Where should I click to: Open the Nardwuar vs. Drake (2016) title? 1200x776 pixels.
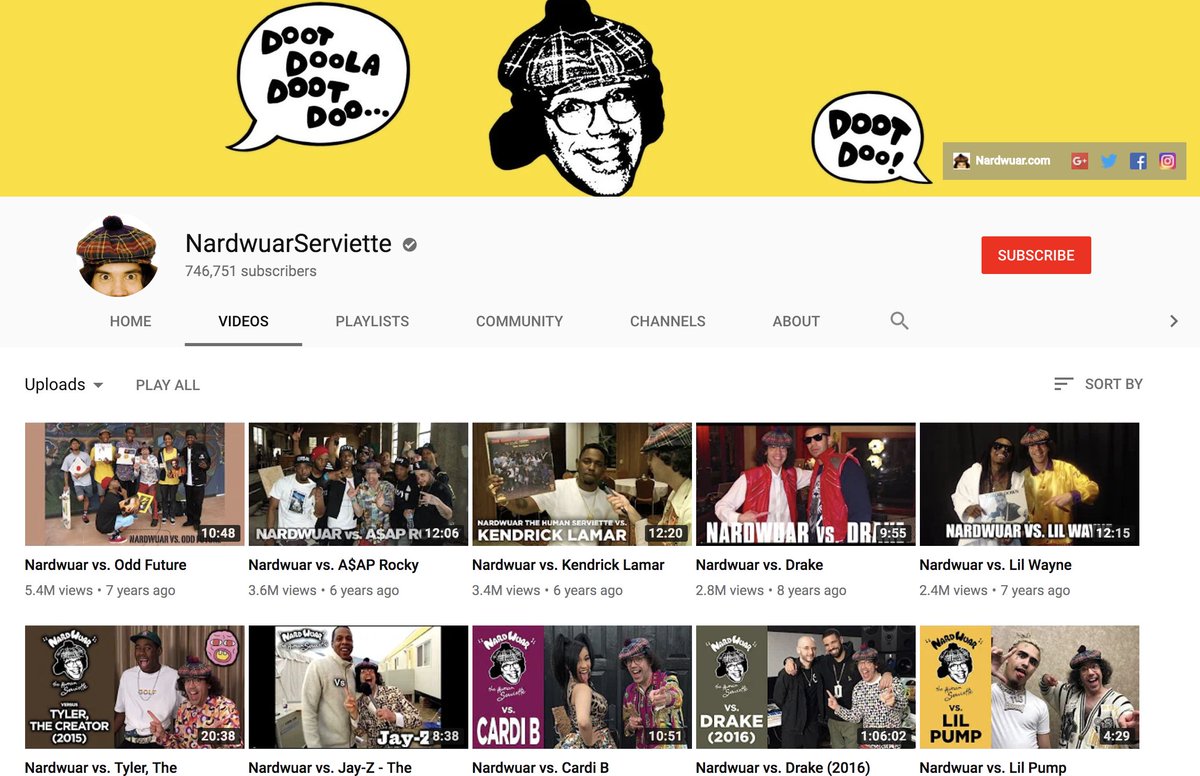pos(783,768)
